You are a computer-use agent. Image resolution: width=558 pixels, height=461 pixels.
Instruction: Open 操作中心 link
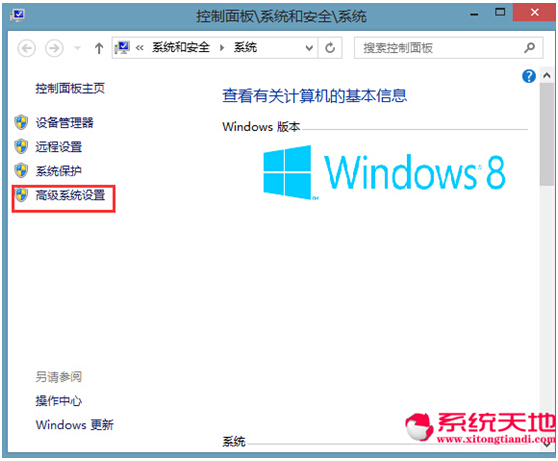pos(59,401)
